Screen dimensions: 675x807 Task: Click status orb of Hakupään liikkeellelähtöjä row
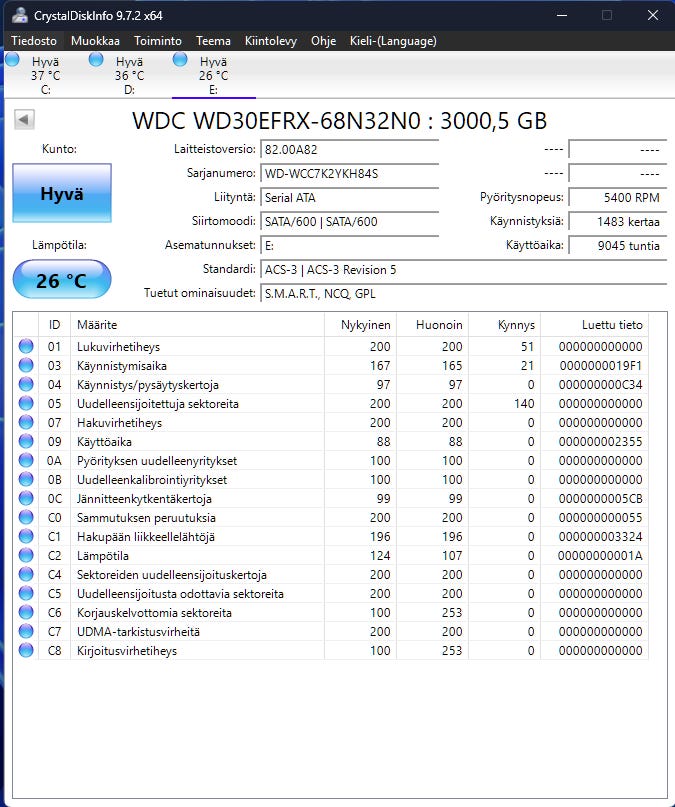[x=26, y=536]
